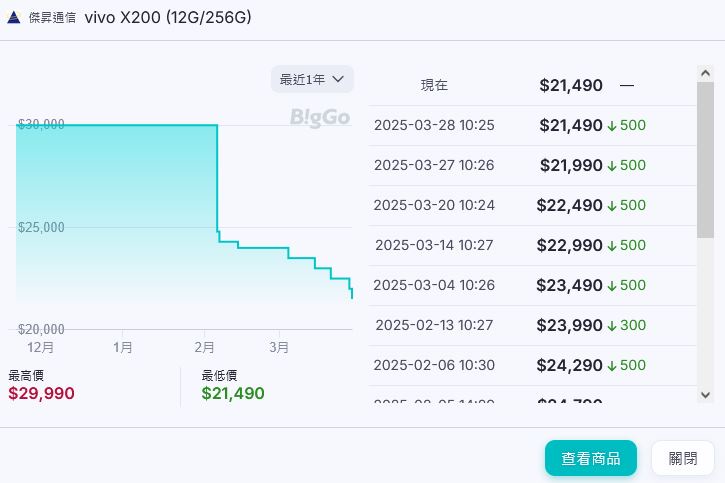The image size is (725, 483).
Task: Click the price drop arrow beside $23,990
Action: pyautogui.click(x=612, y=326)
